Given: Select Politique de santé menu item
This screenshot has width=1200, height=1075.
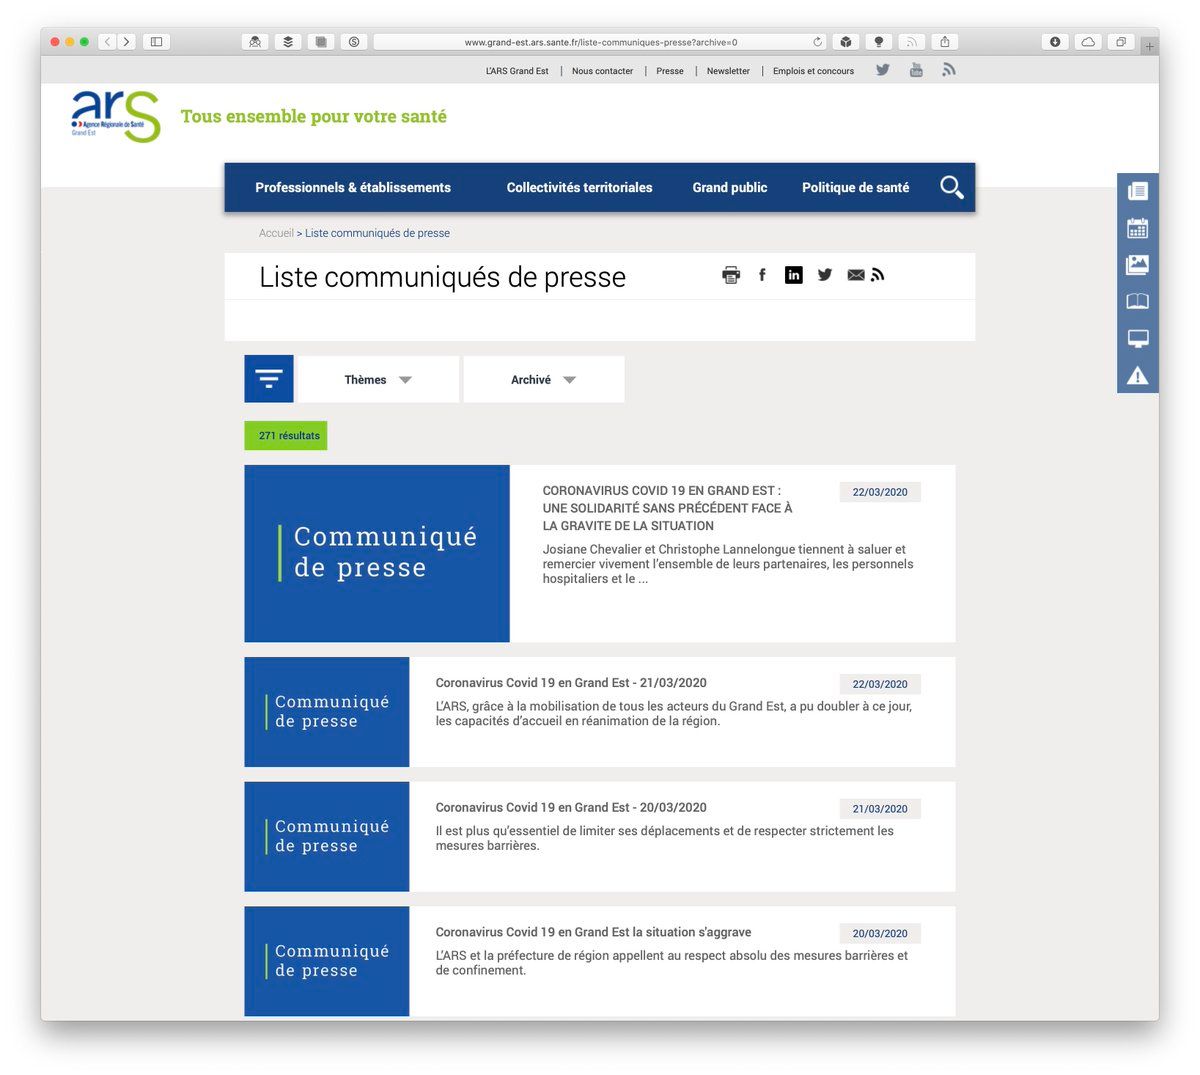Looking at the screenshot, I should click(x=855, y=187).
